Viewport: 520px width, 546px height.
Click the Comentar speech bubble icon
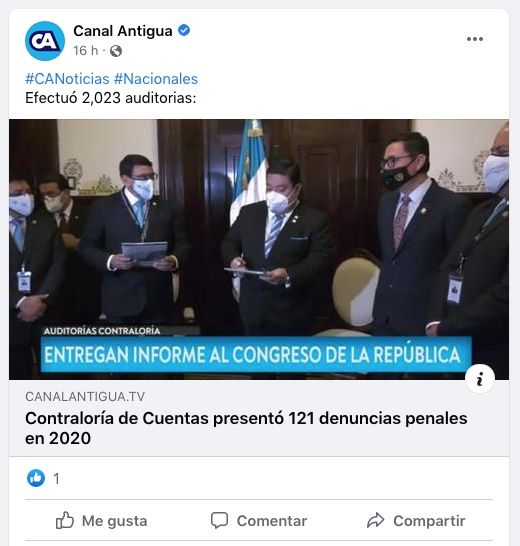pyautogui.click(x=219, y=521)
